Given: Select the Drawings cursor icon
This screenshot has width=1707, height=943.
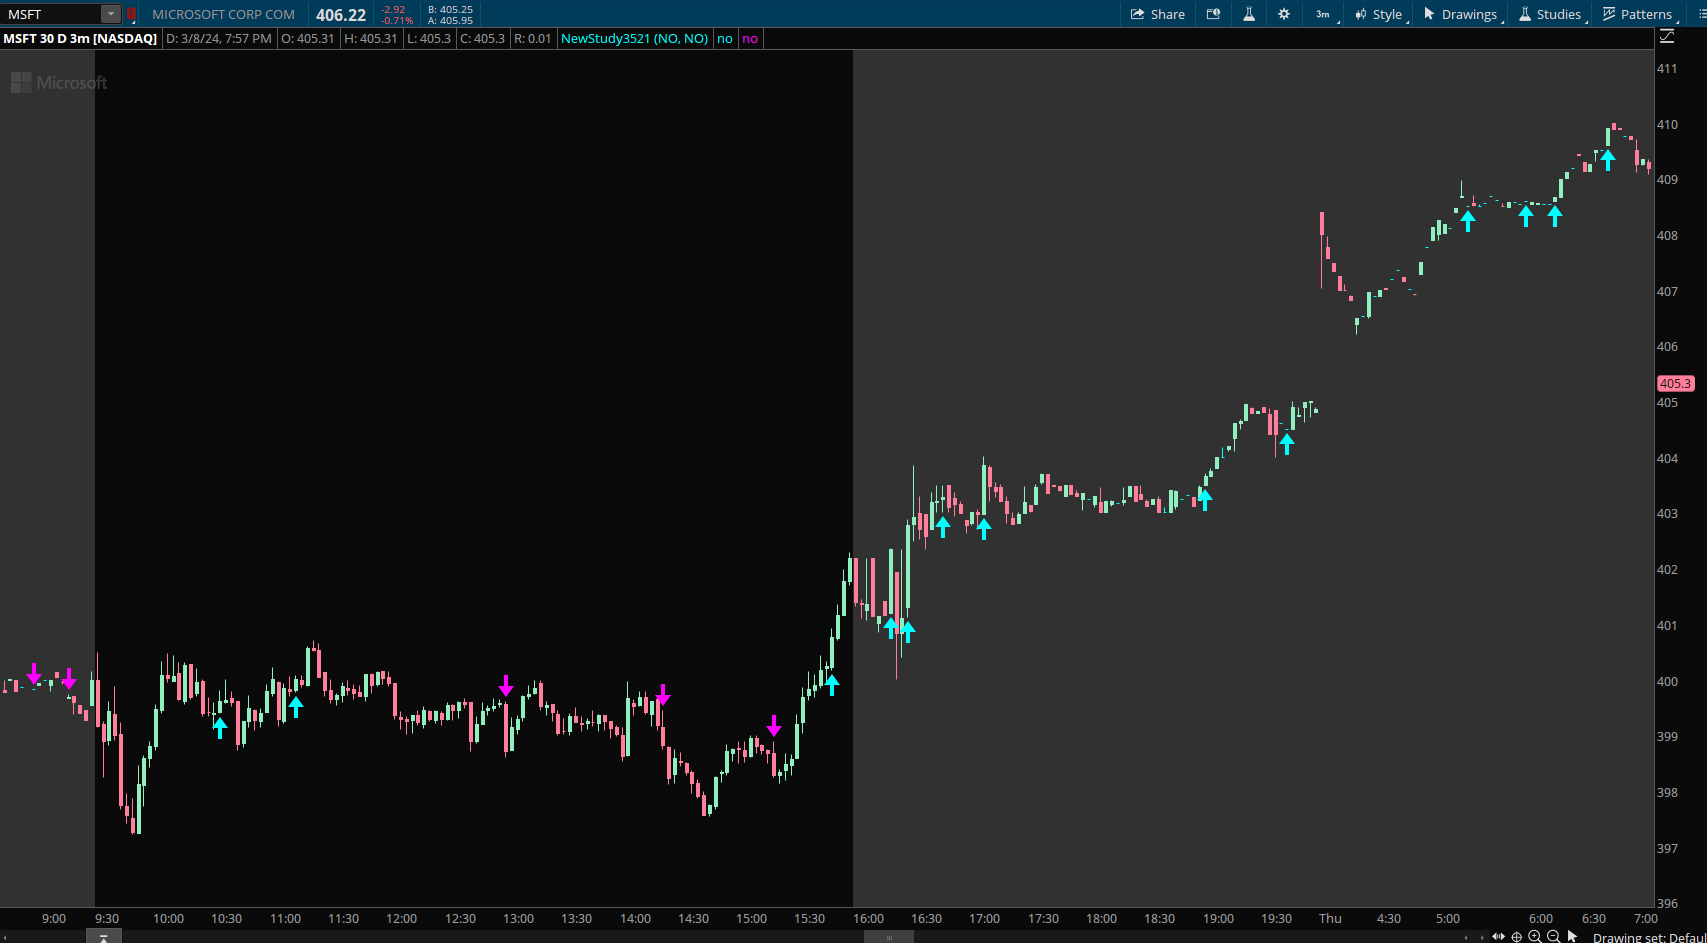Looking at the screenshot, I should [x=1428, y=14].
